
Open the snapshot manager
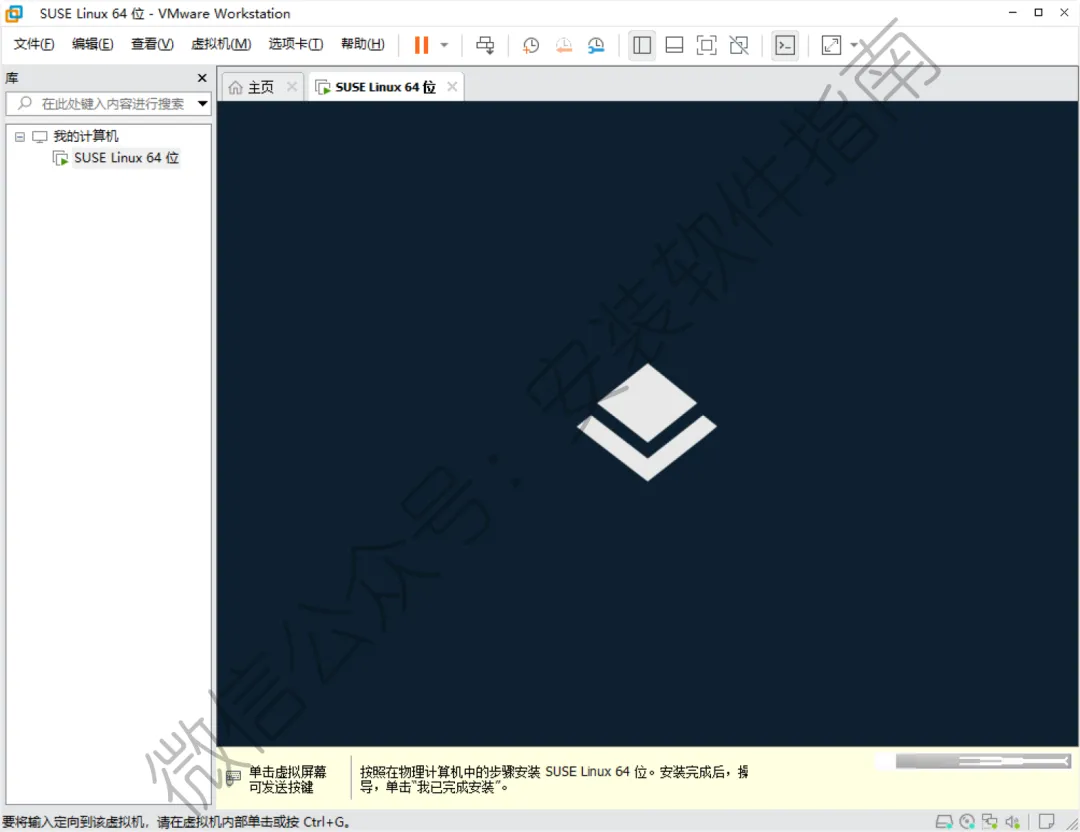point(596,45)
